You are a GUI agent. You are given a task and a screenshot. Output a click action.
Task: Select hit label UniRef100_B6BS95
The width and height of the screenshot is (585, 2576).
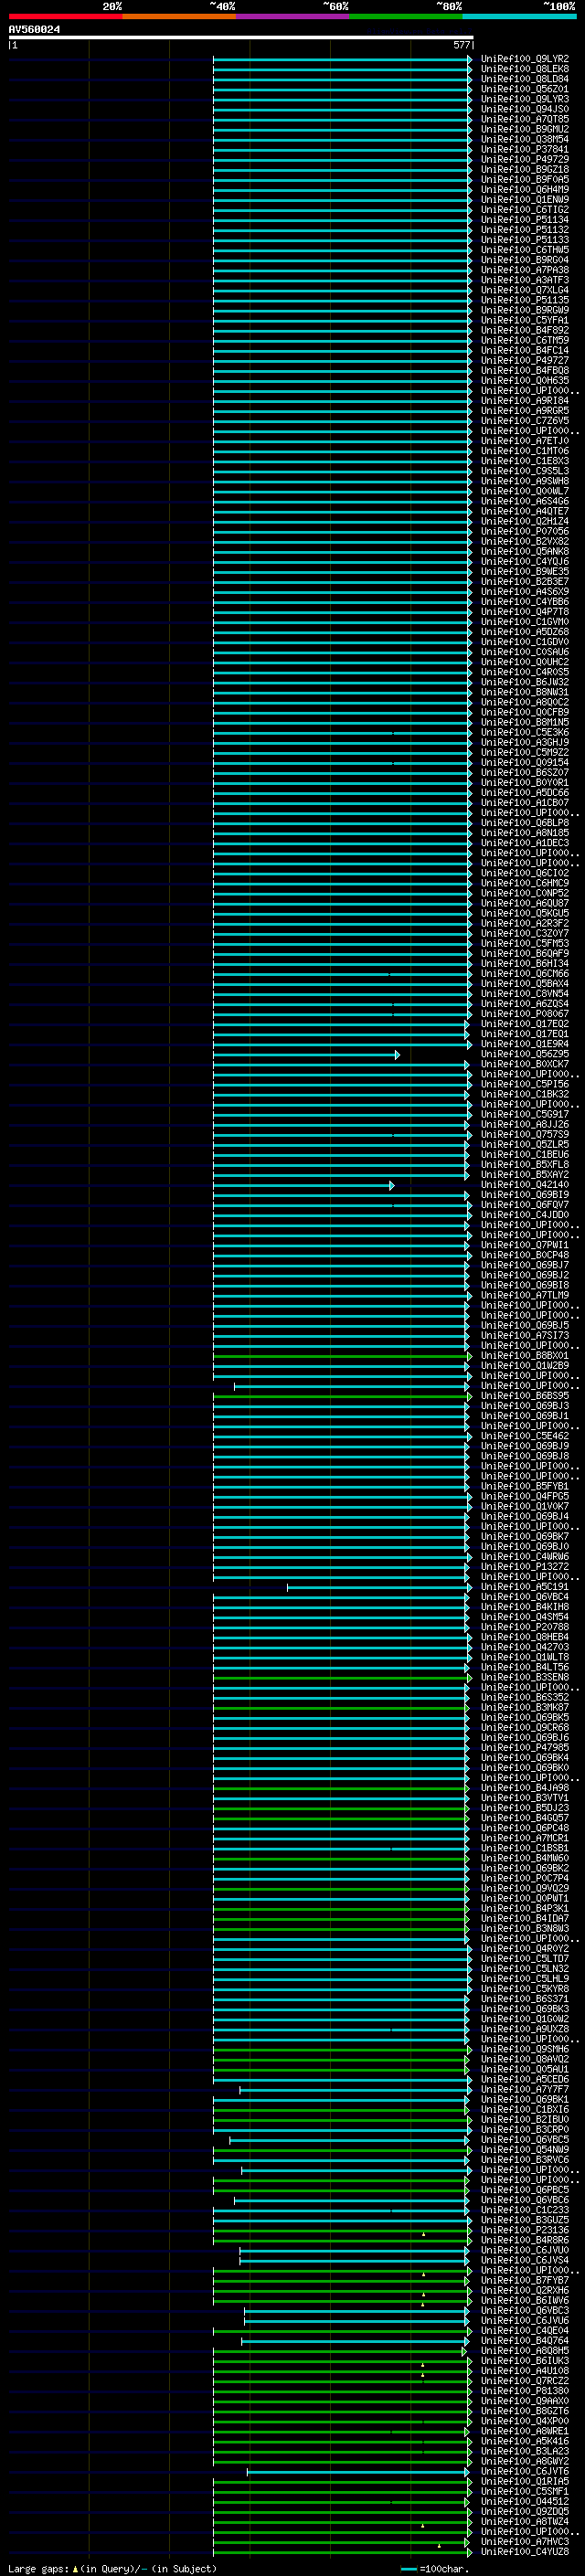pos(524,1396)
